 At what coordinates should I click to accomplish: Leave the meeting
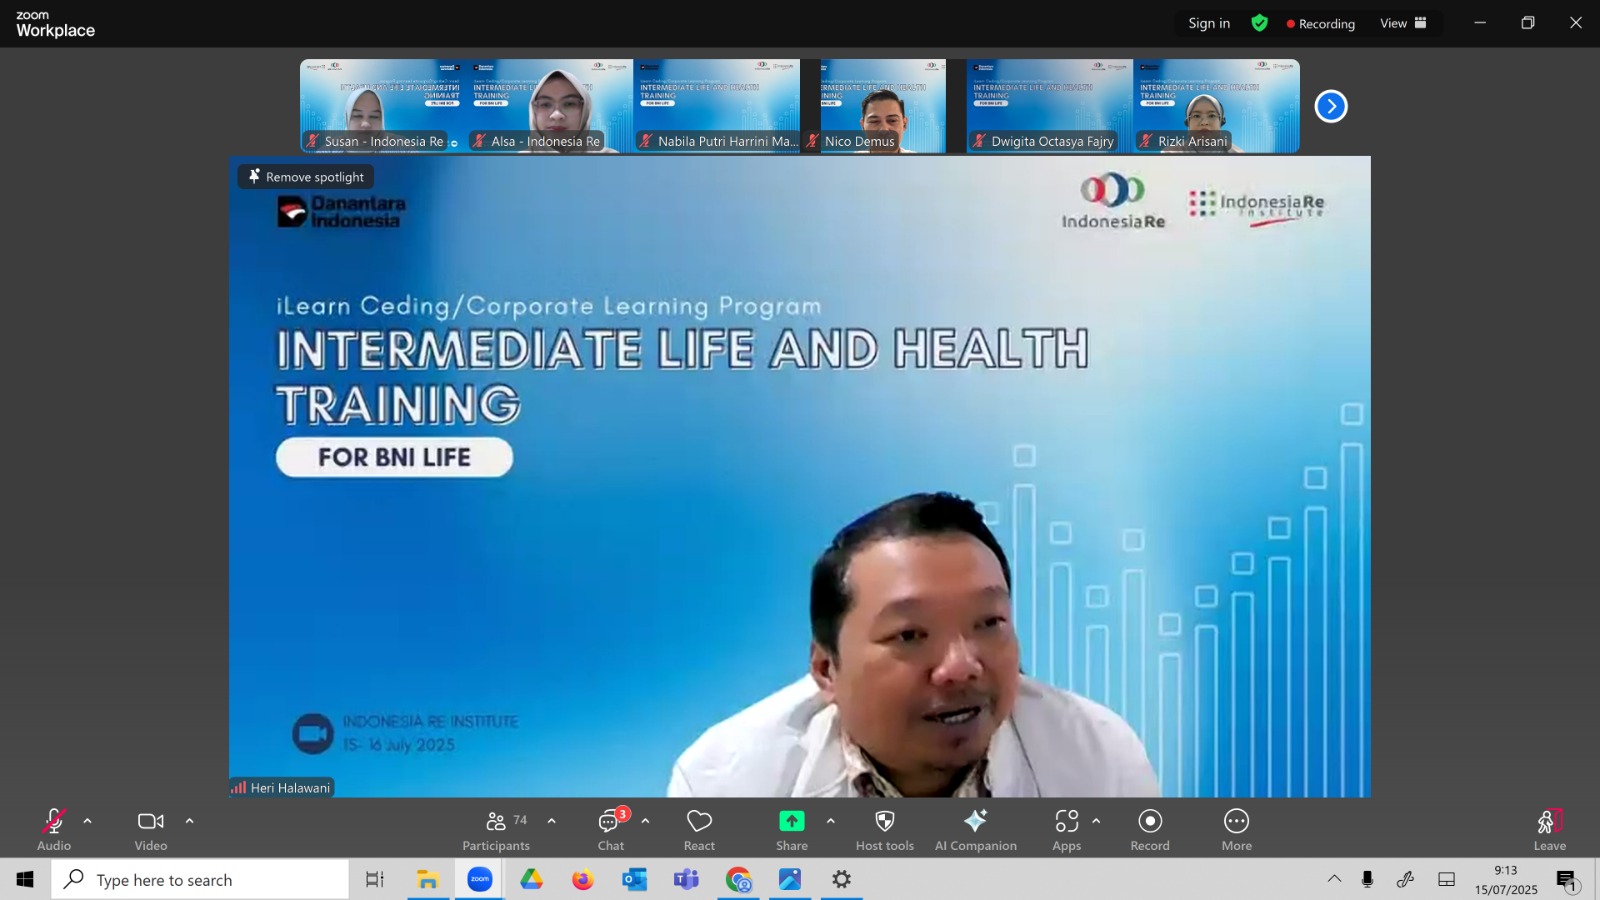(x=1549, y=830)
